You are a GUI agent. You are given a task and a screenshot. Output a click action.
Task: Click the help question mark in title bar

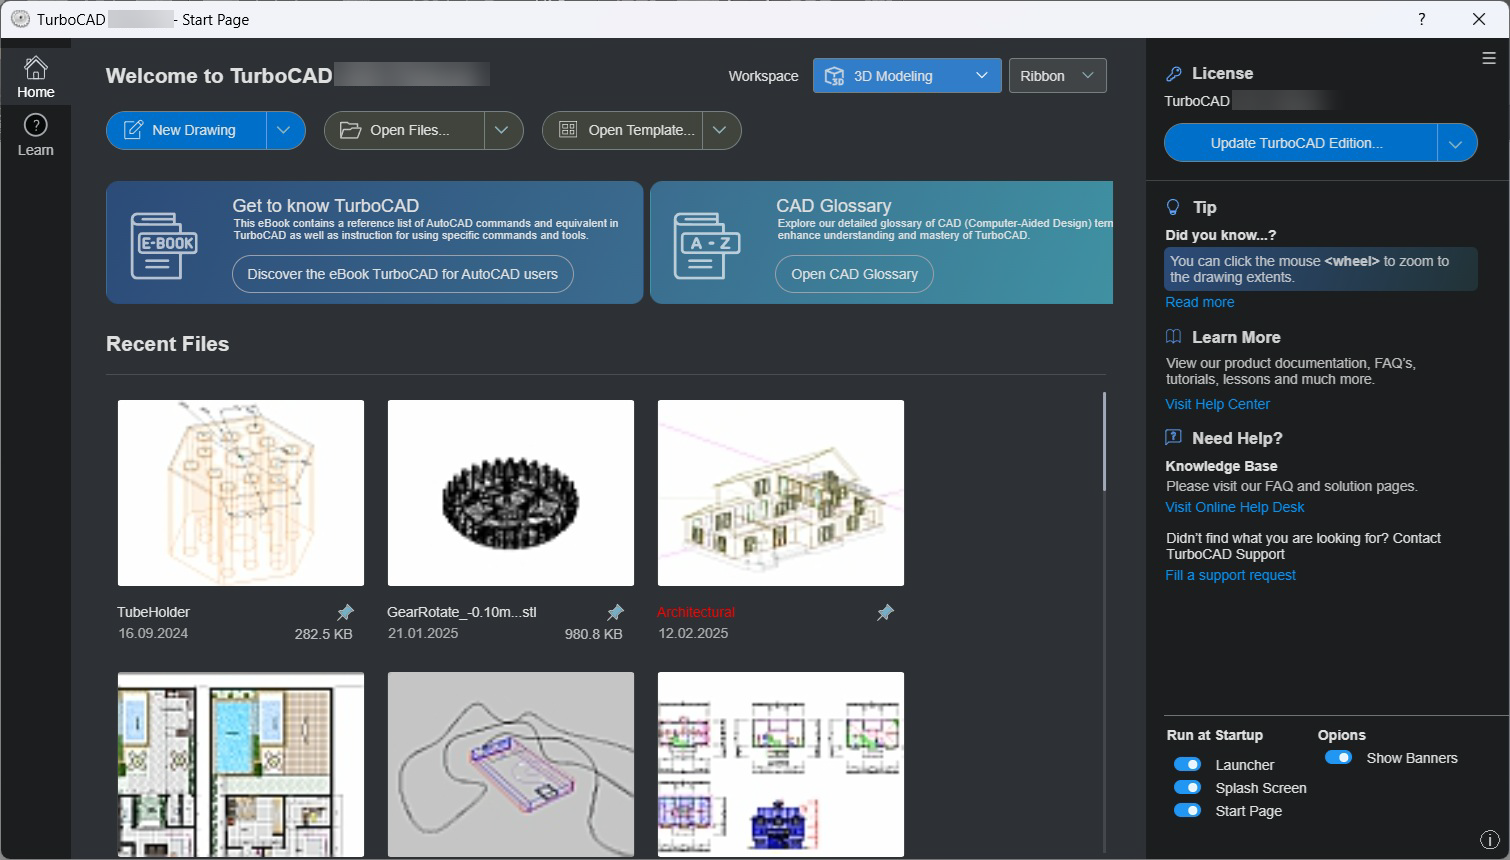[x=1421, y=19]
